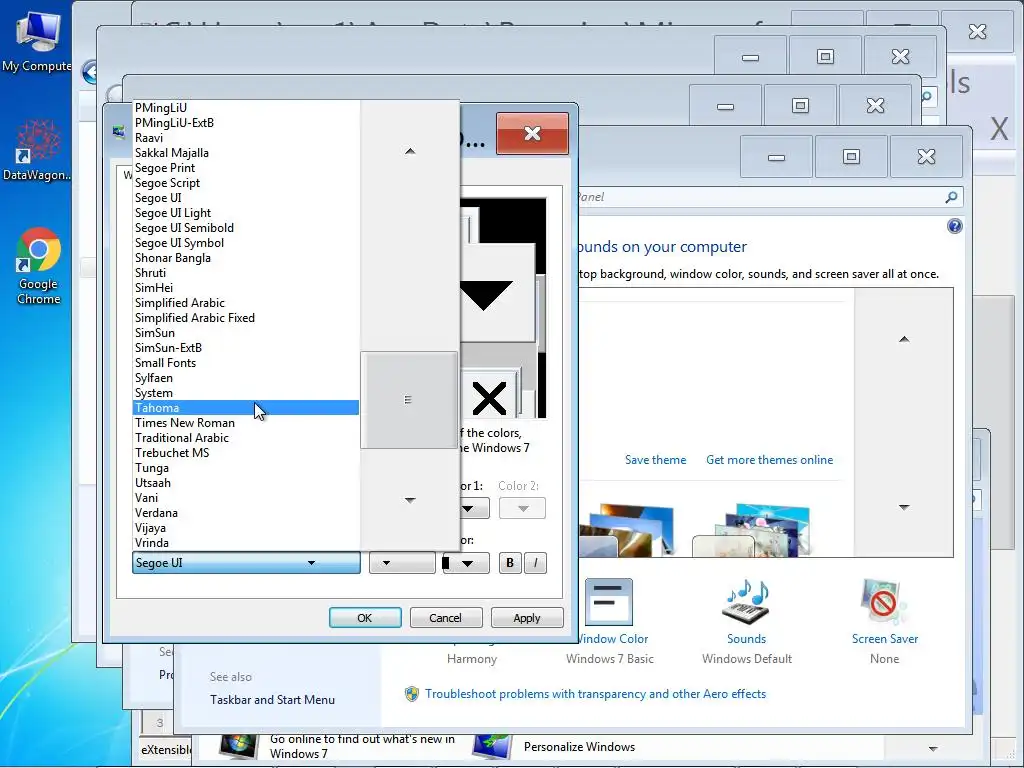Click Save theme link
Image resolution: width=1024 pixels, height=768 pixels.
[x=655, y=460]
